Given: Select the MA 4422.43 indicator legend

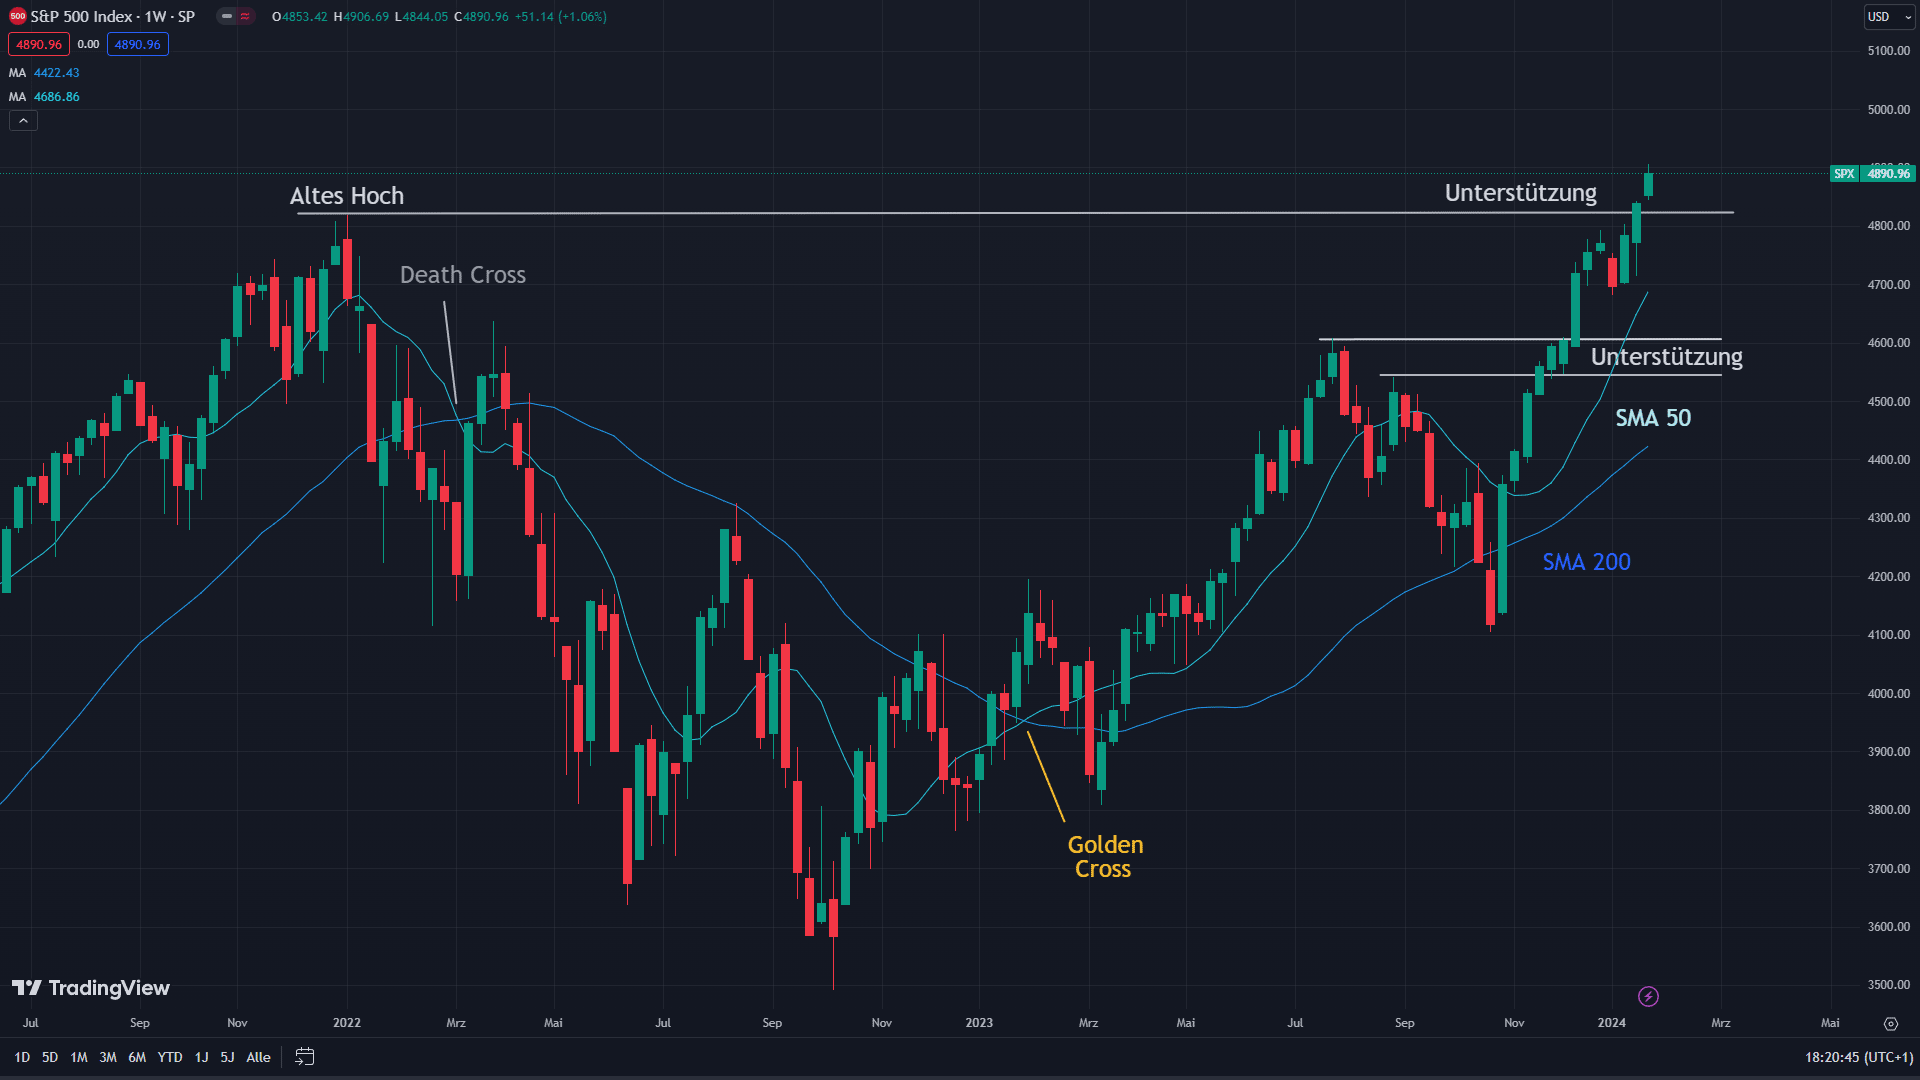Looking at the screenshot, I should (44, 73).
